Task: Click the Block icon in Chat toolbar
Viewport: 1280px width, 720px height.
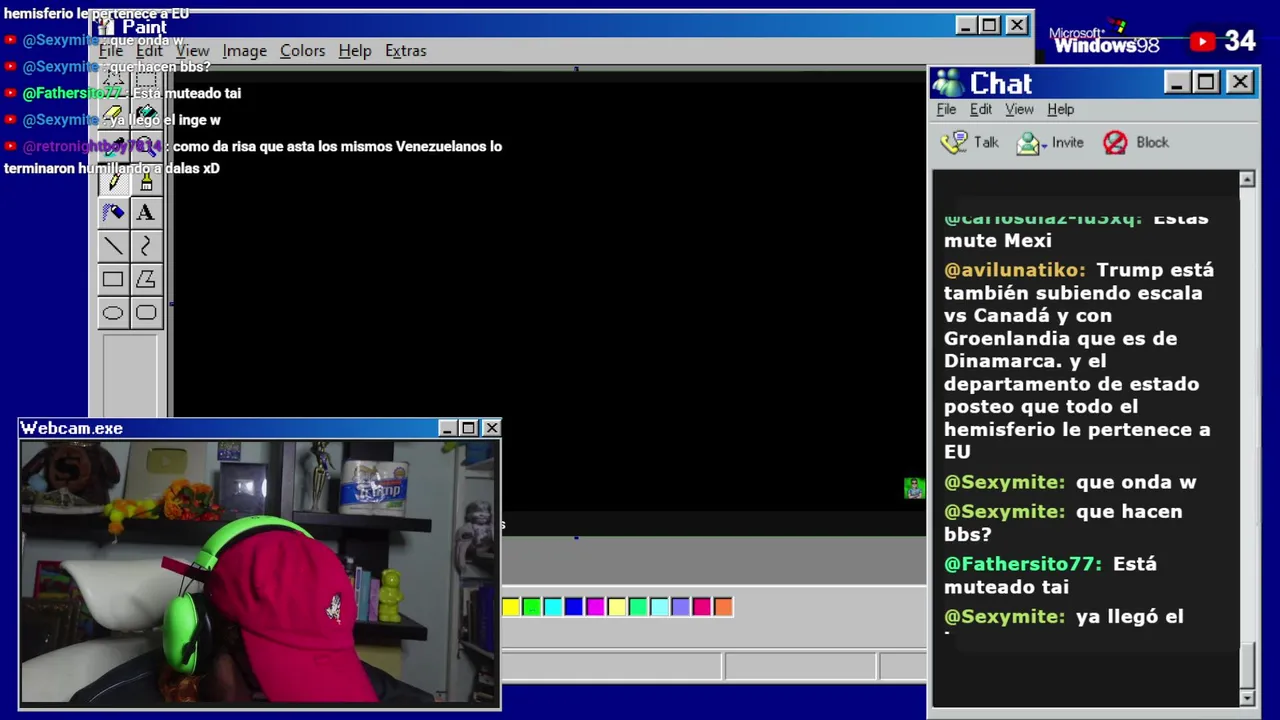Action: point(1115,143)
